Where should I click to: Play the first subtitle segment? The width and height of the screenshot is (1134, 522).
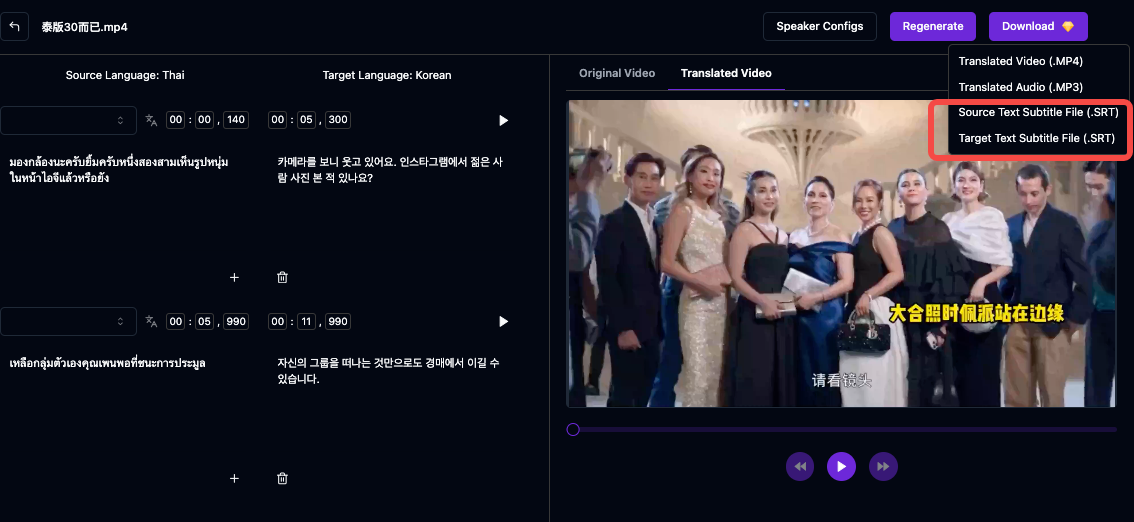(503, 120)
